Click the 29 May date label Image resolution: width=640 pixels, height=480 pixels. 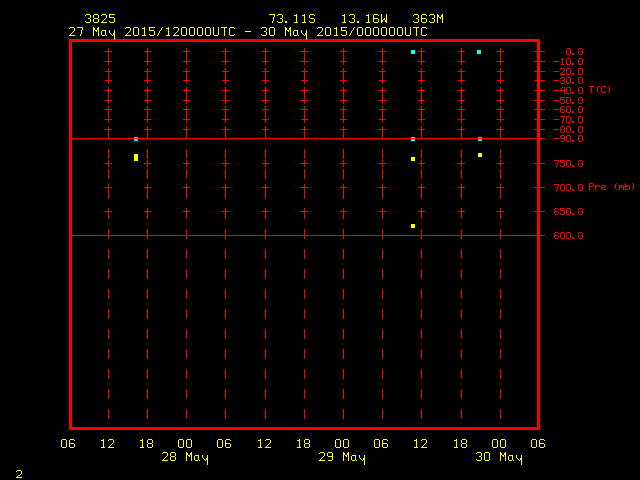(342, 458)
